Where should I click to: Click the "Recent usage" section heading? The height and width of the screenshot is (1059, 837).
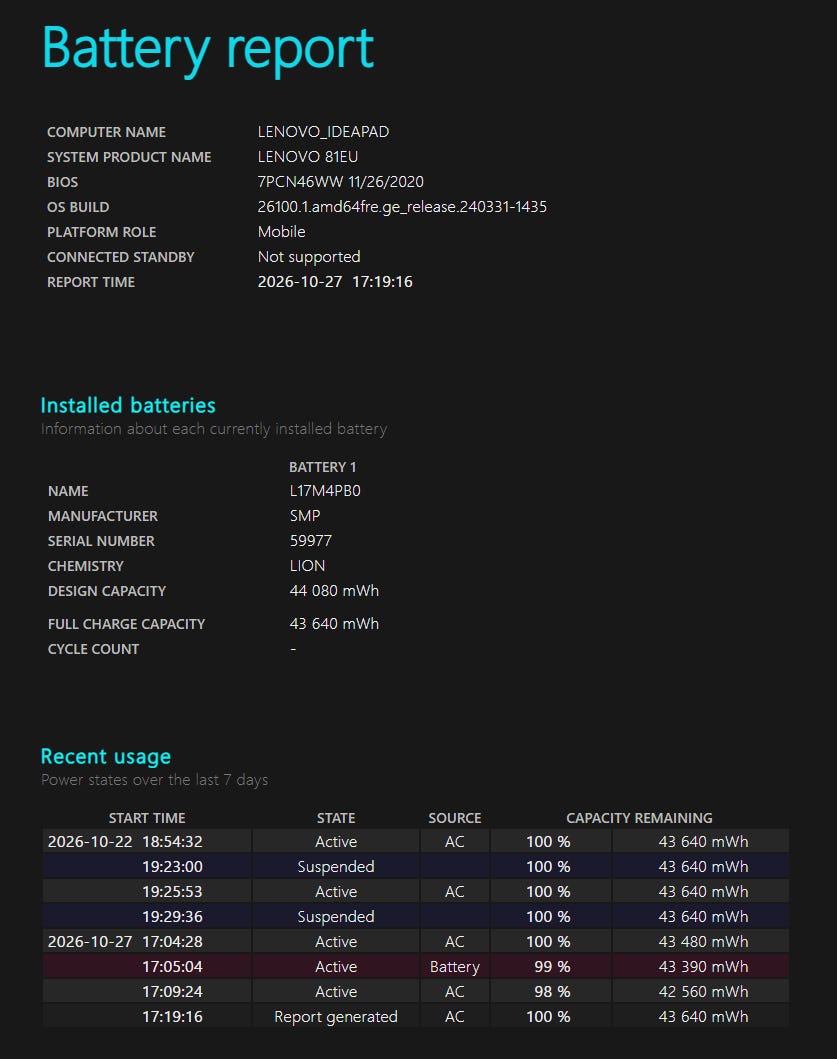pyautogui.click(x=105, y=756)
